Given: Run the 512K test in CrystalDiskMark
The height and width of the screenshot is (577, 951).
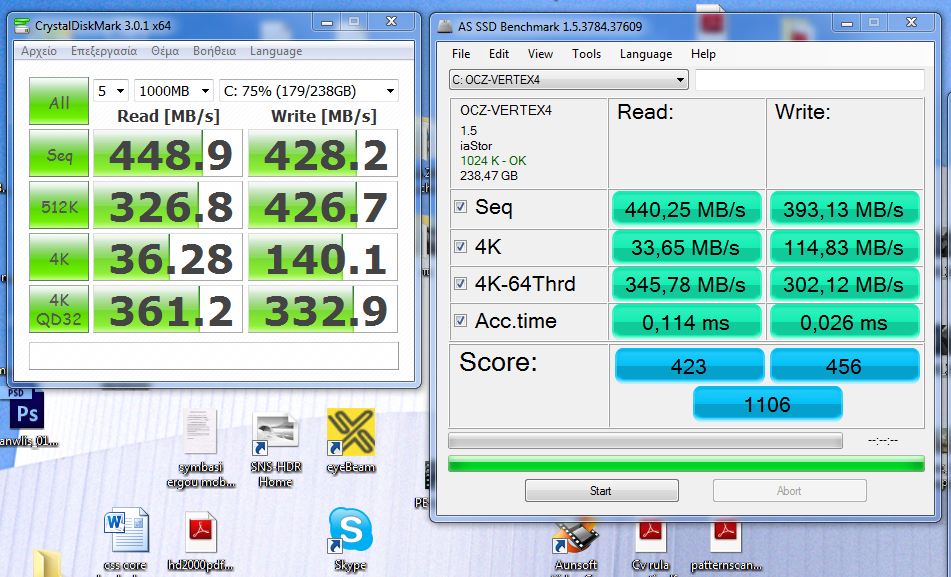Looking at the screenshot, I should click(59, 205).
